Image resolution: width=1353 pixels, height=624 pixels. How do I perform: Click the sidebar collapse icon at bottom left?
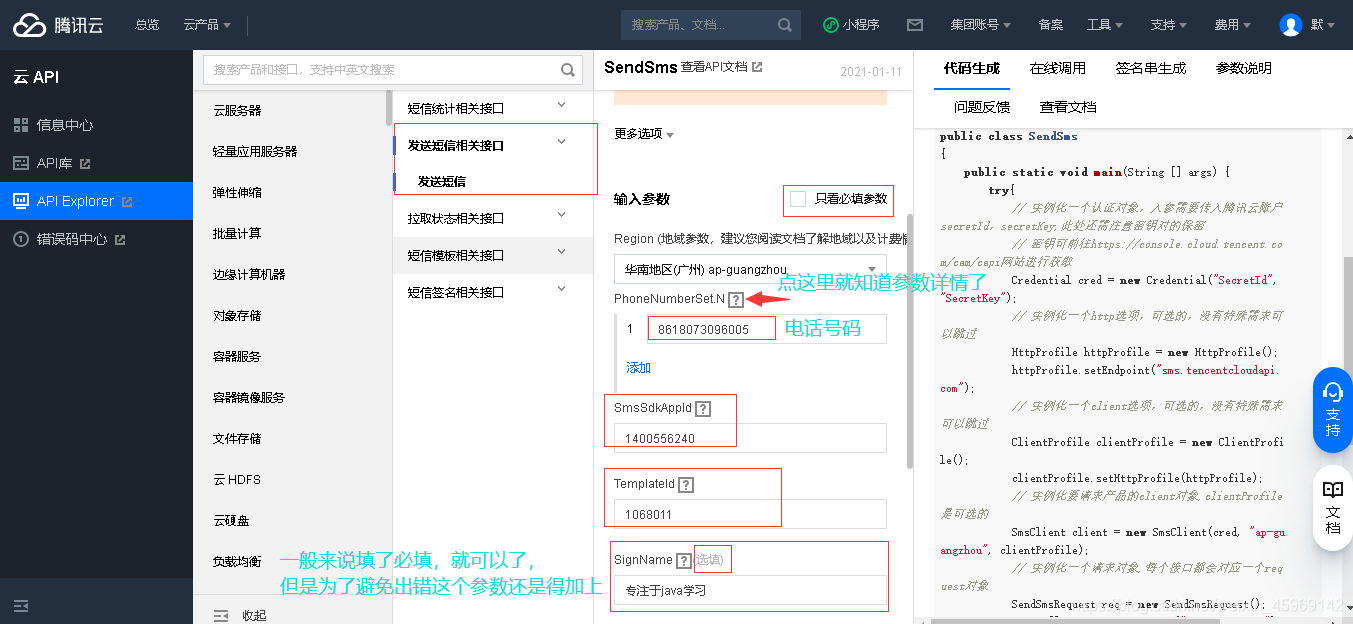click(21, 606)
